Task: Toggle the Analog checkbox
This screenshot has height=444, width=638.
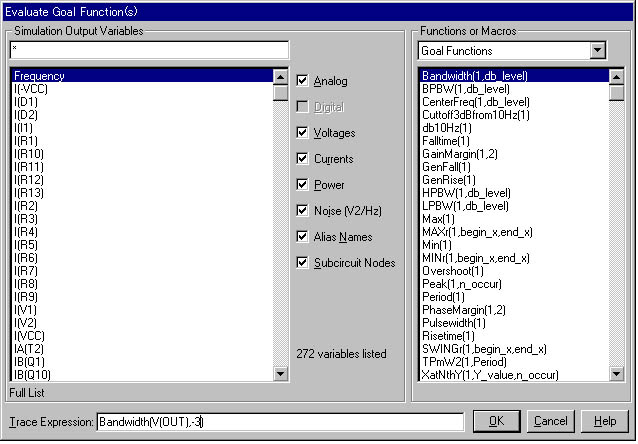Action: 303,81
